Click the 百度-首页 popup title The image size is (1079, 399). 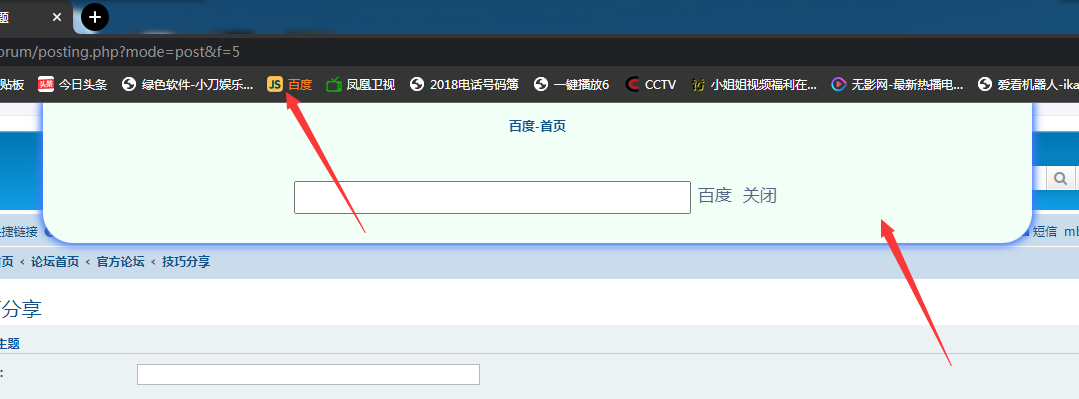(537, 127)
